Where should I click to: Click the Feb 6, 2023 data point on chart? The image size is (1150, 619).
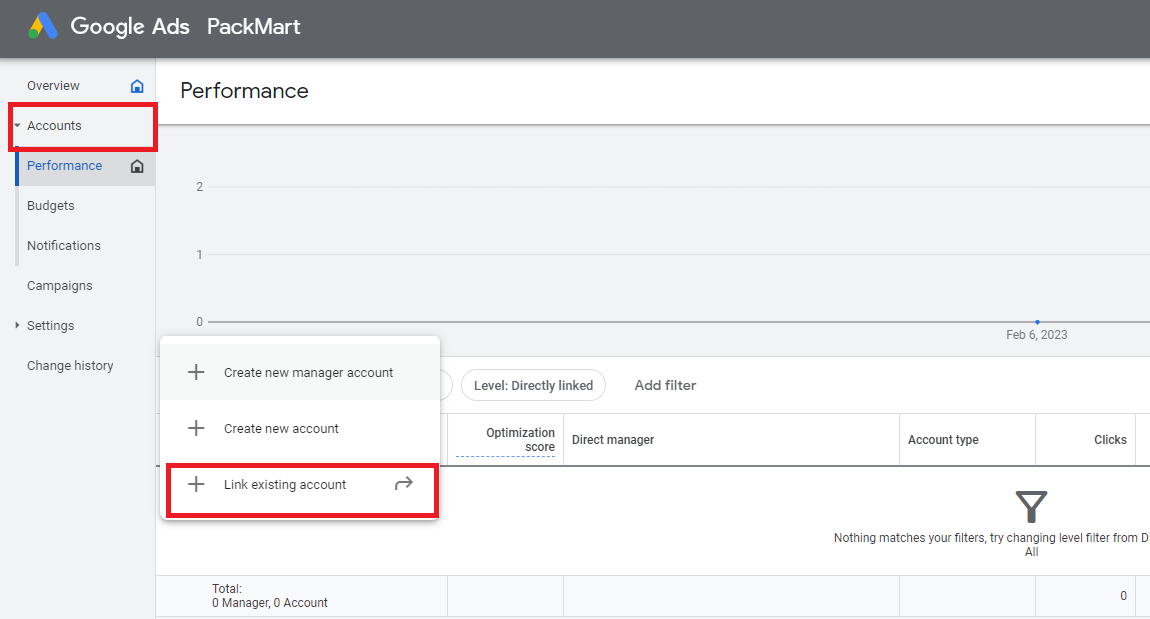(x=1037, y=322)
